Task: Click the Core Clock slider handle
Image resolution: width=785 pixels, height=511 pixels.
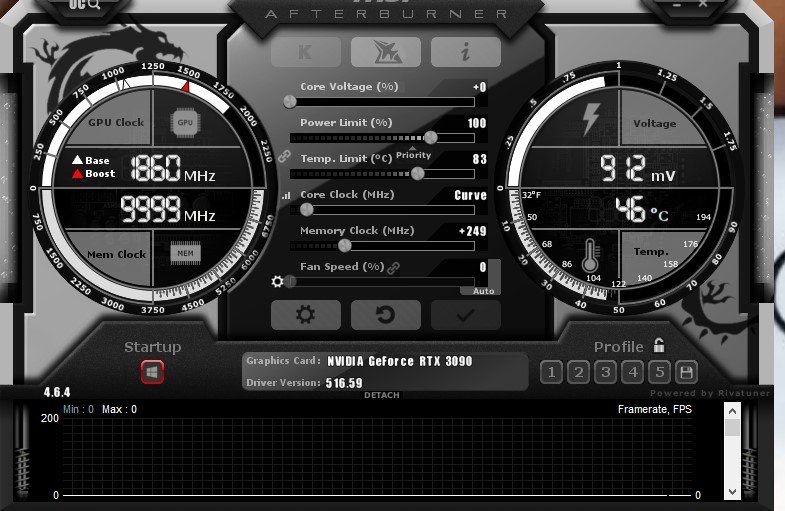Action: click(306, 210)
